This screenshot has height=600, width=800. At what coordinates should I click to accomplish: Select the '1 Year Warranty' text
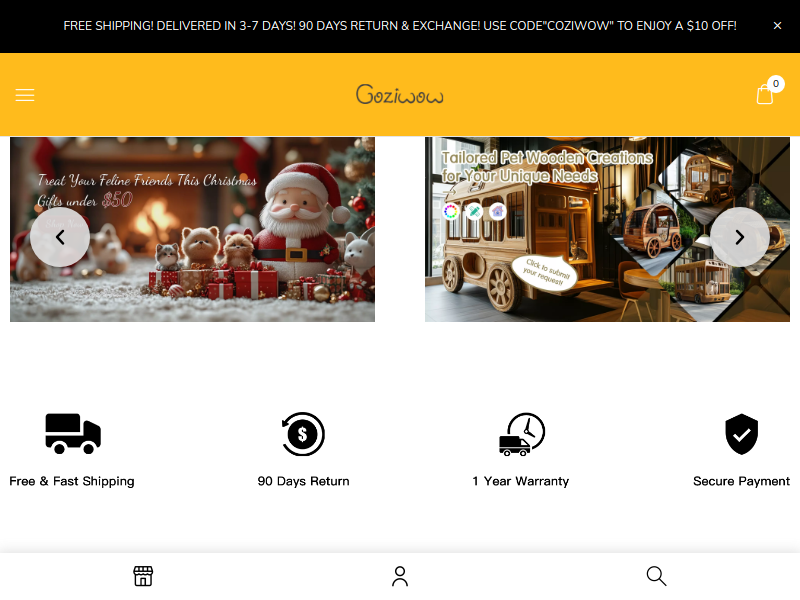point(520,481)
